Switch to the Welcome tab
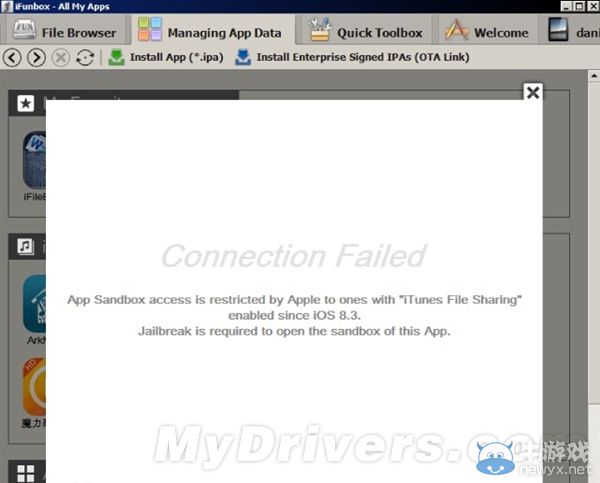 click(x=486, y=31)
